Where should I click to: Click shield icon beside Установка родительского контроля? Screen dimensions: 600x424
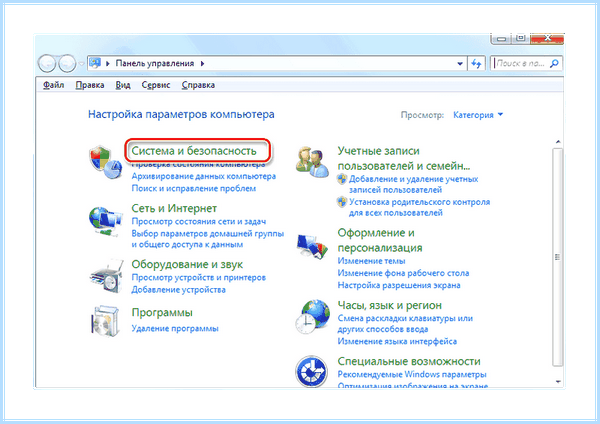[342, 202]
